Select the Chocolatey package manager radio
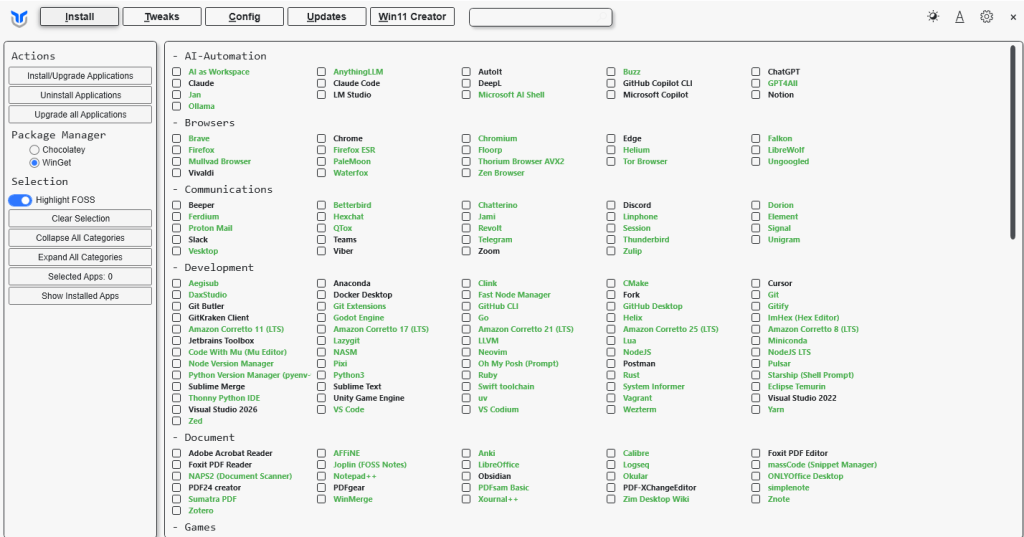This screenshot has width=1024, height=537. [x=34, y=150]
